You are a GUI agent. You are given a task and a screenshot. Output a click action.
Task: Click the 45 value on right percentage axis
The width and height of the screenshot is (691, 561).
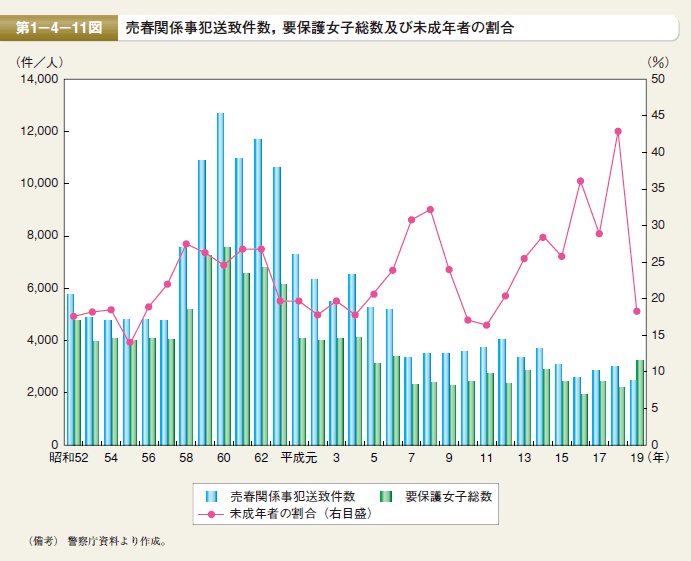pos(658,115)
